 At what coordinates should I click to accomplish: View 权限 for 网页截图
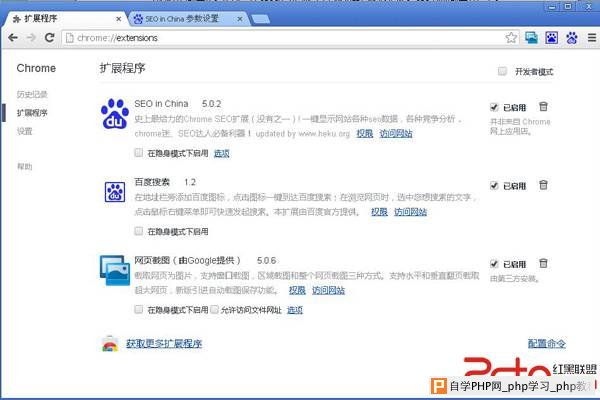tap(297, 290)
